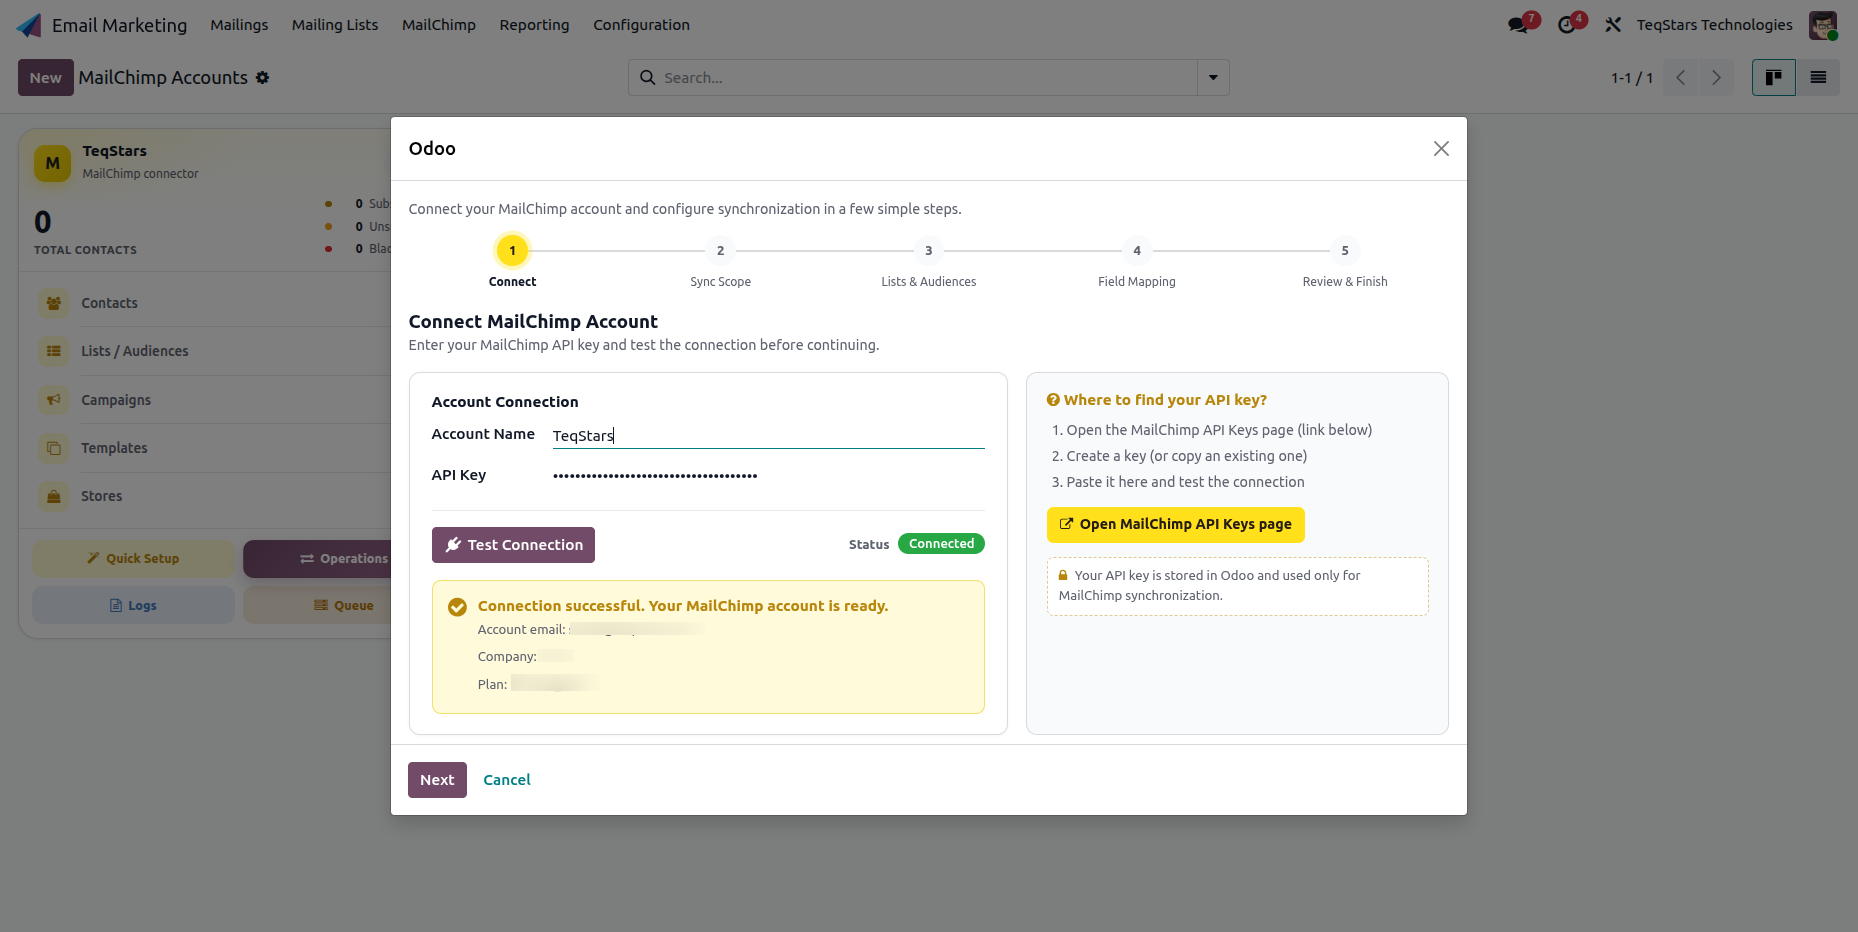Screen dimensions: 1858x932
Task: Select wizard step 4 Field Mapping
Action: (x=1137, y=251)
